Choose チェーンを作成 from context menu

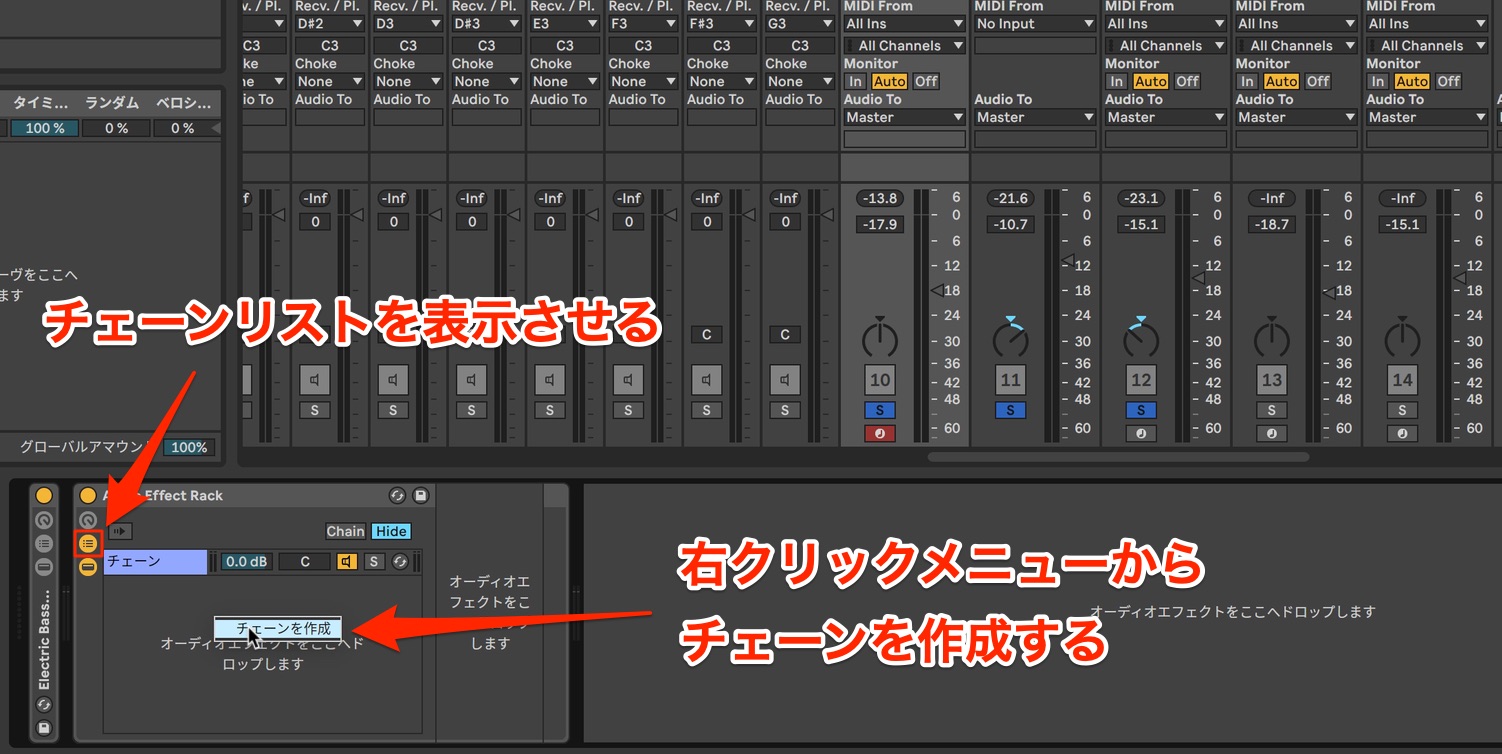[x=278, y=628]
